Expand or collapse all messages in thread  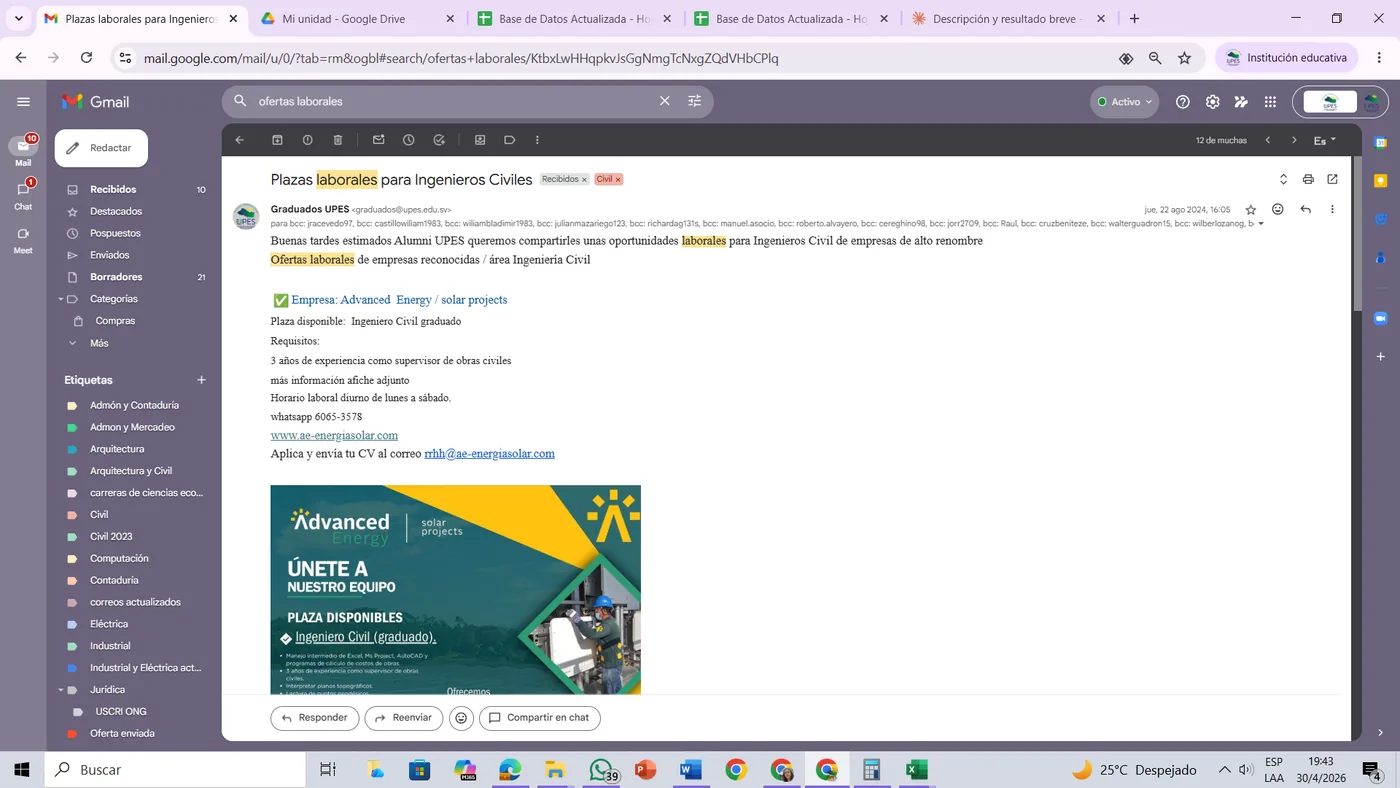tap(1283, 179)
